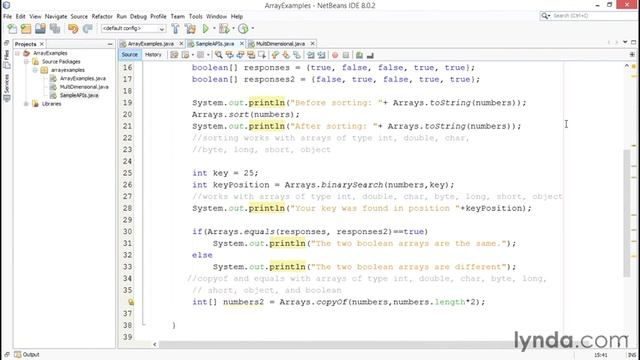Click the Find Previous Occurrence icon

click(229, 55)
